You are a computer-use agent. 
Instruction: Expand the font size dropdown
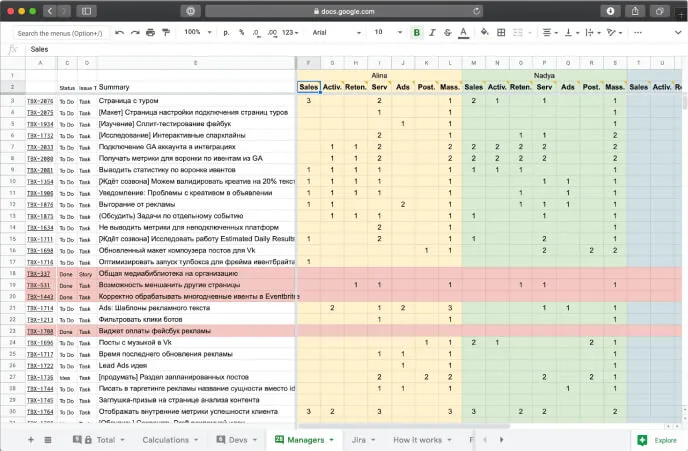(386, 32)
